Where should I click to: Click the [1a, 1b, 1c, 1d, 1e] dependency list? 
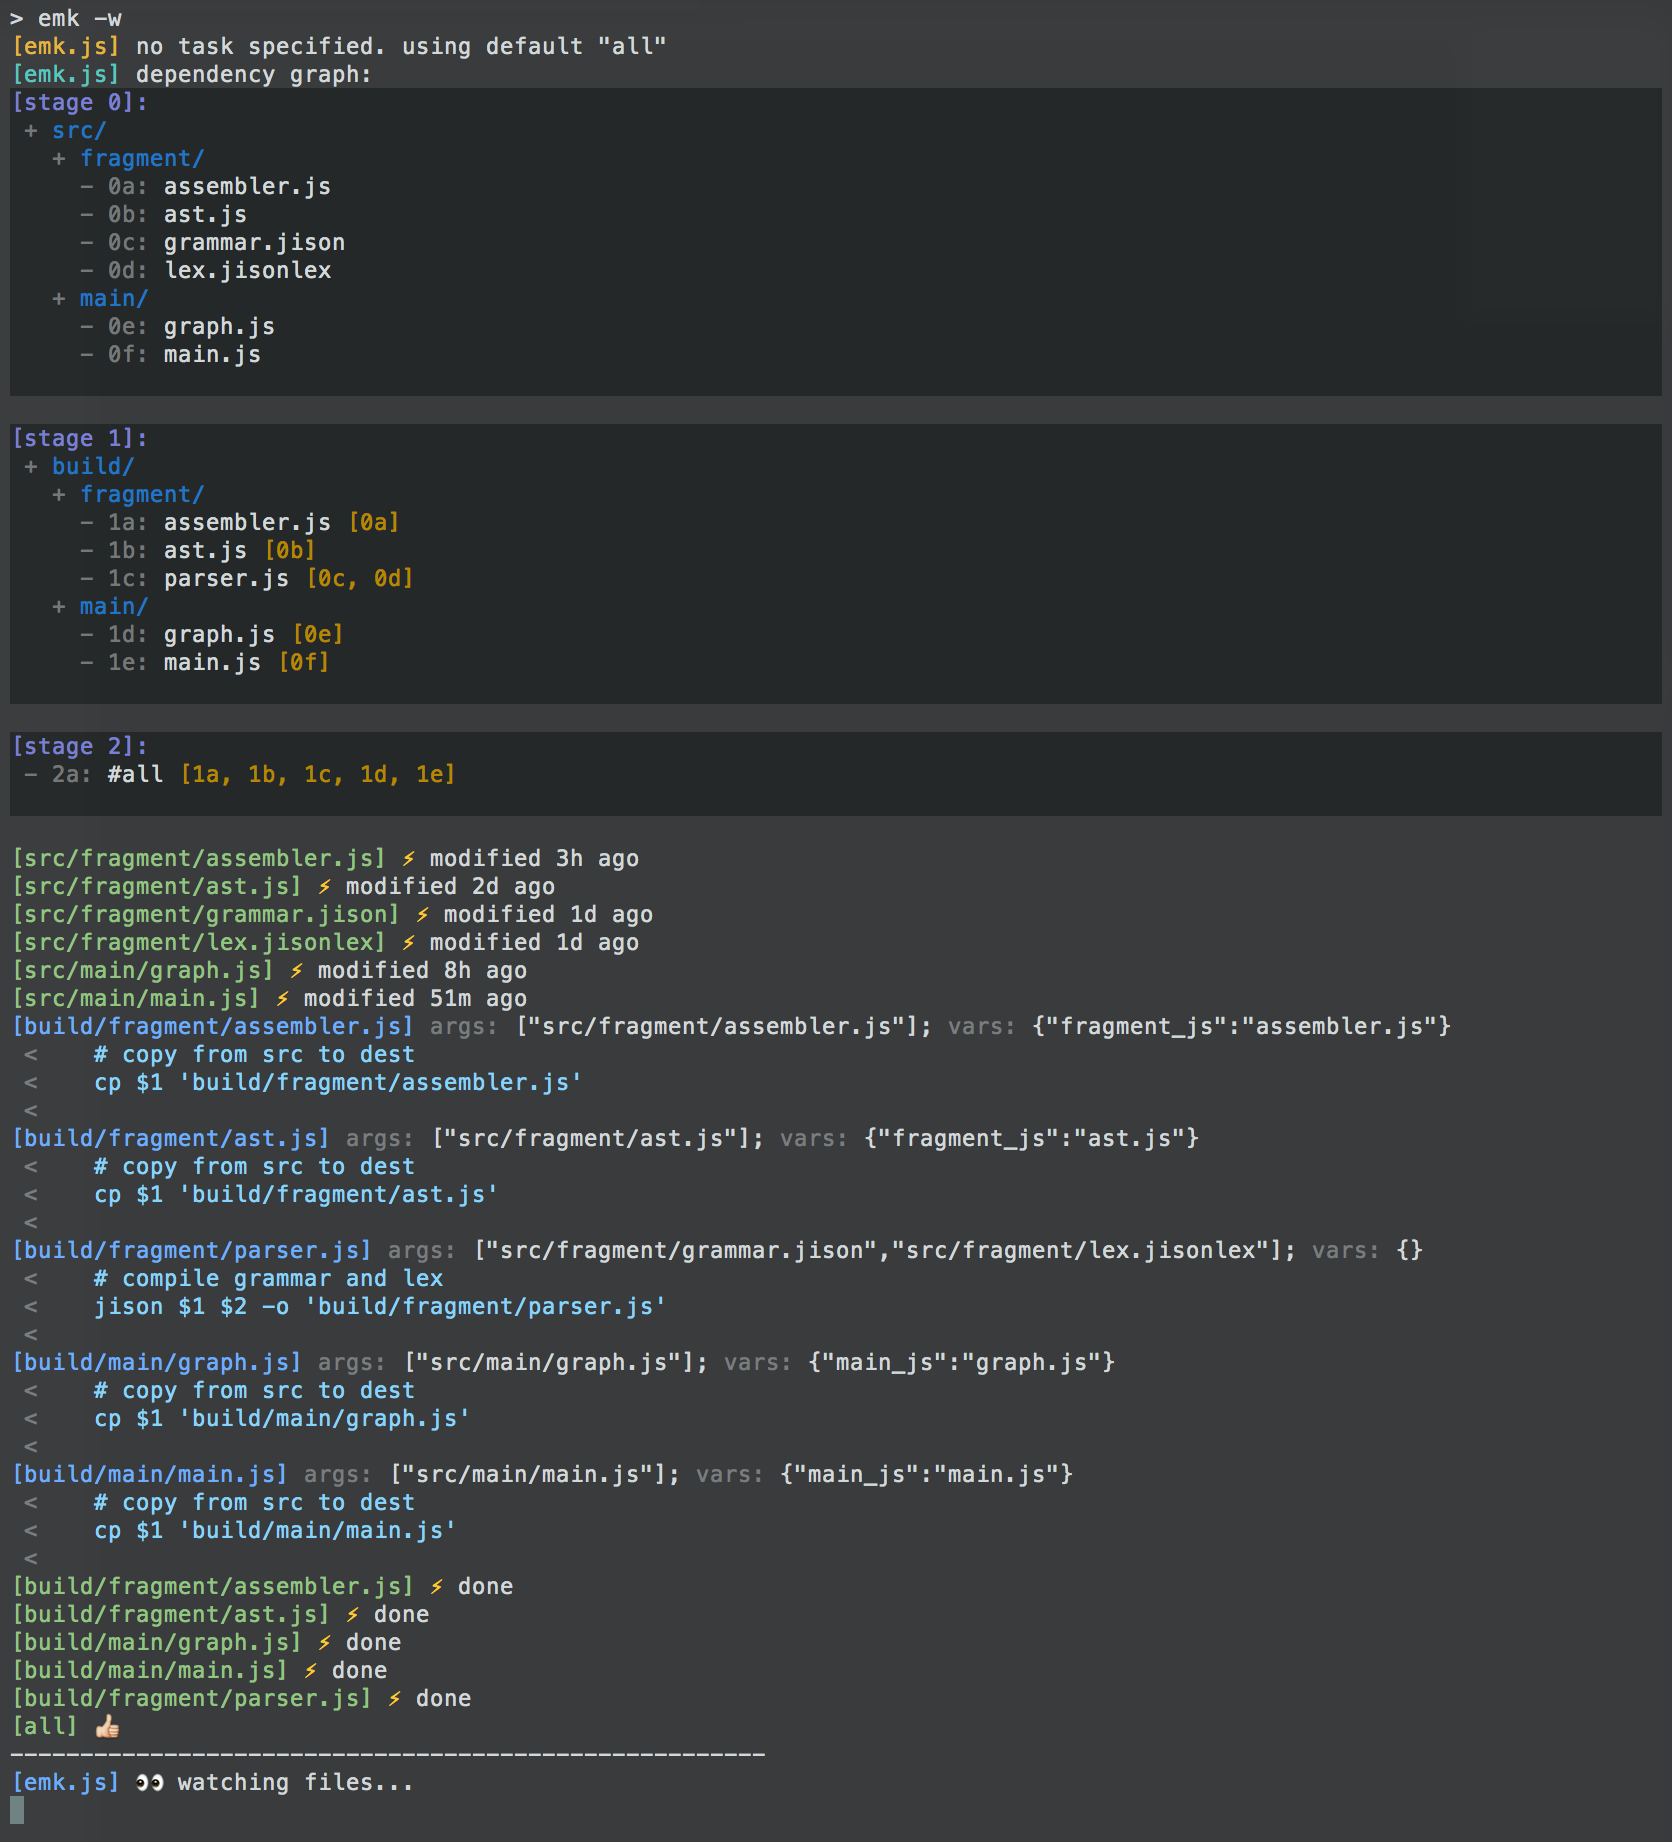coord(318,775)
